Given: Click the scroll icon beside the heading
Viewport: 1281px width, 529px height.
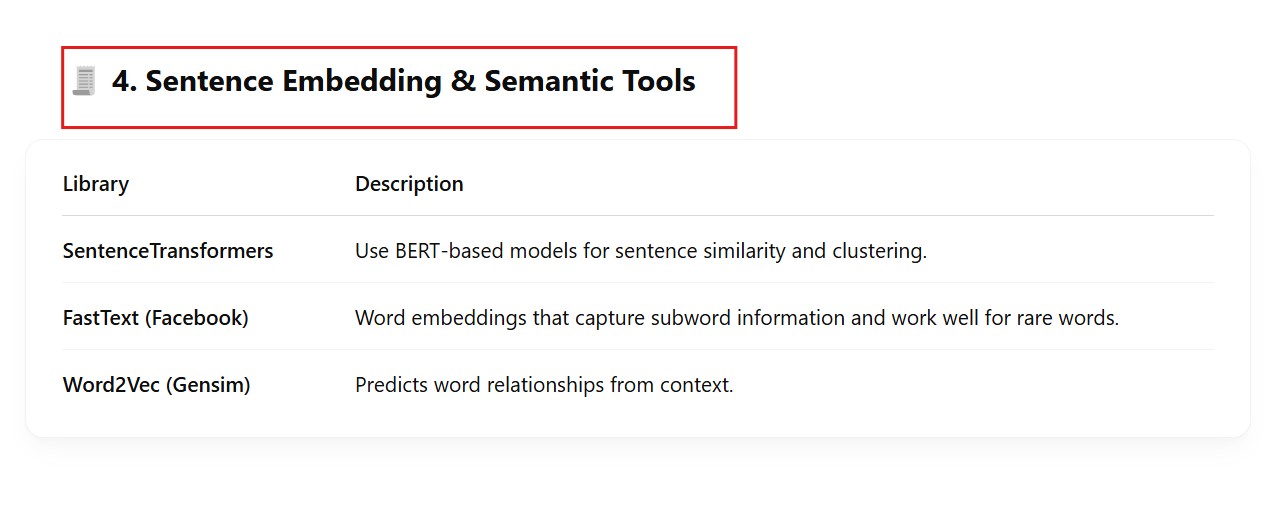Looking at the screenshot, I should coord(83,81).
